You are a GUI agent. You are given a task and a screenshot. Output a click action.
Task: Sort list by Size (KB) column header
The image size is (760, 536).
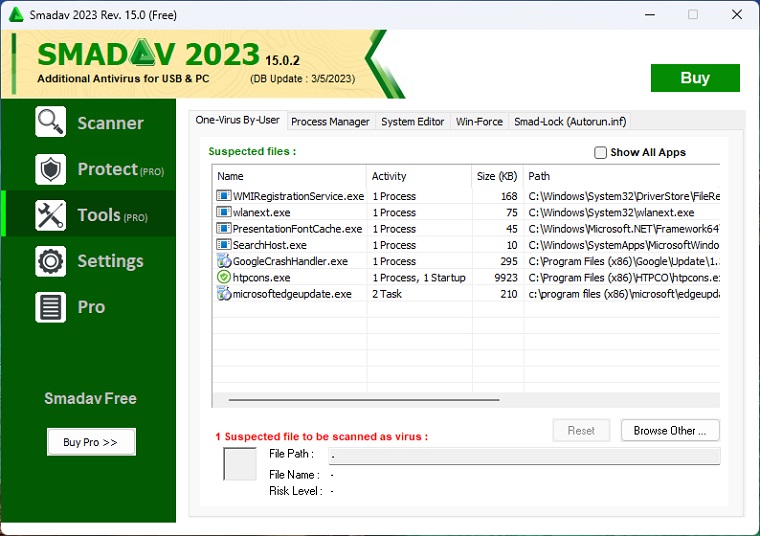pos(497,176)
